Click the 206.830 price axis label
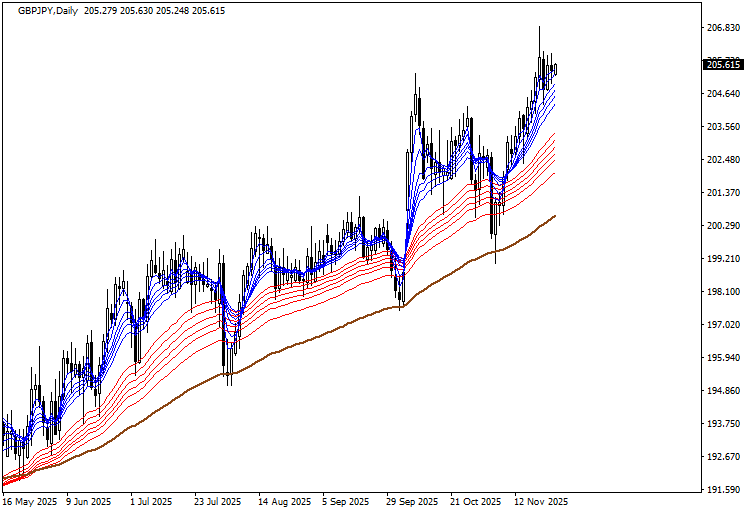The image size is (747, 513). tap(722, 28)
